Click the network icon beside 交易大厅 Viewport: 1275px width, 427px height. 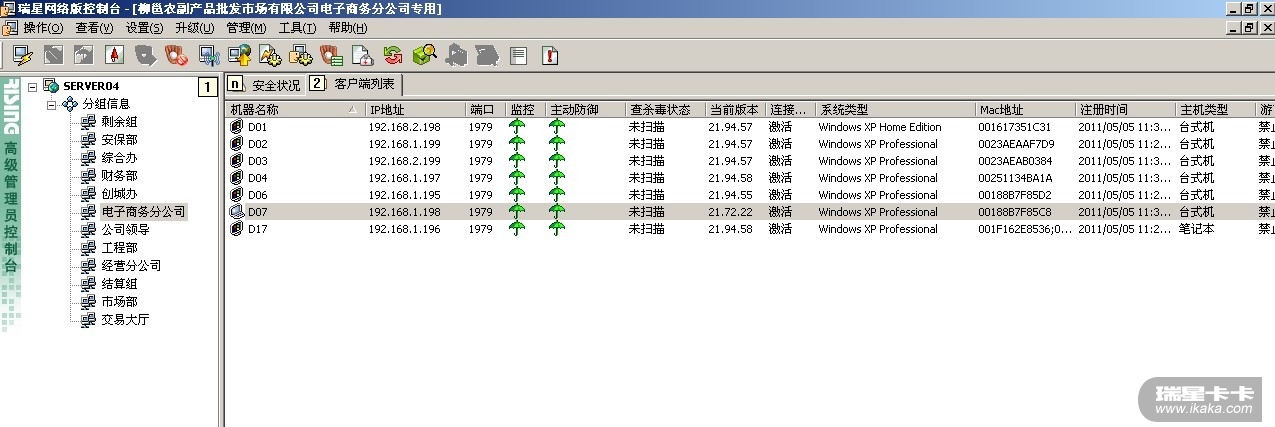pyautogui.click(x=89, y=320)
